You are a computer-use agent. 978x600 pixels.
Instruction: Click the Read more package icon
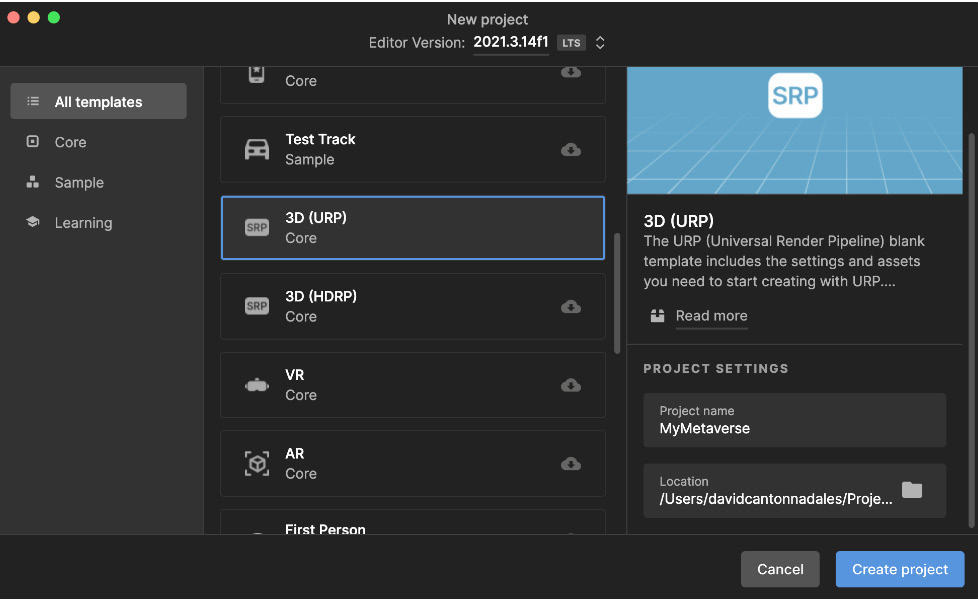pos(657,316)
